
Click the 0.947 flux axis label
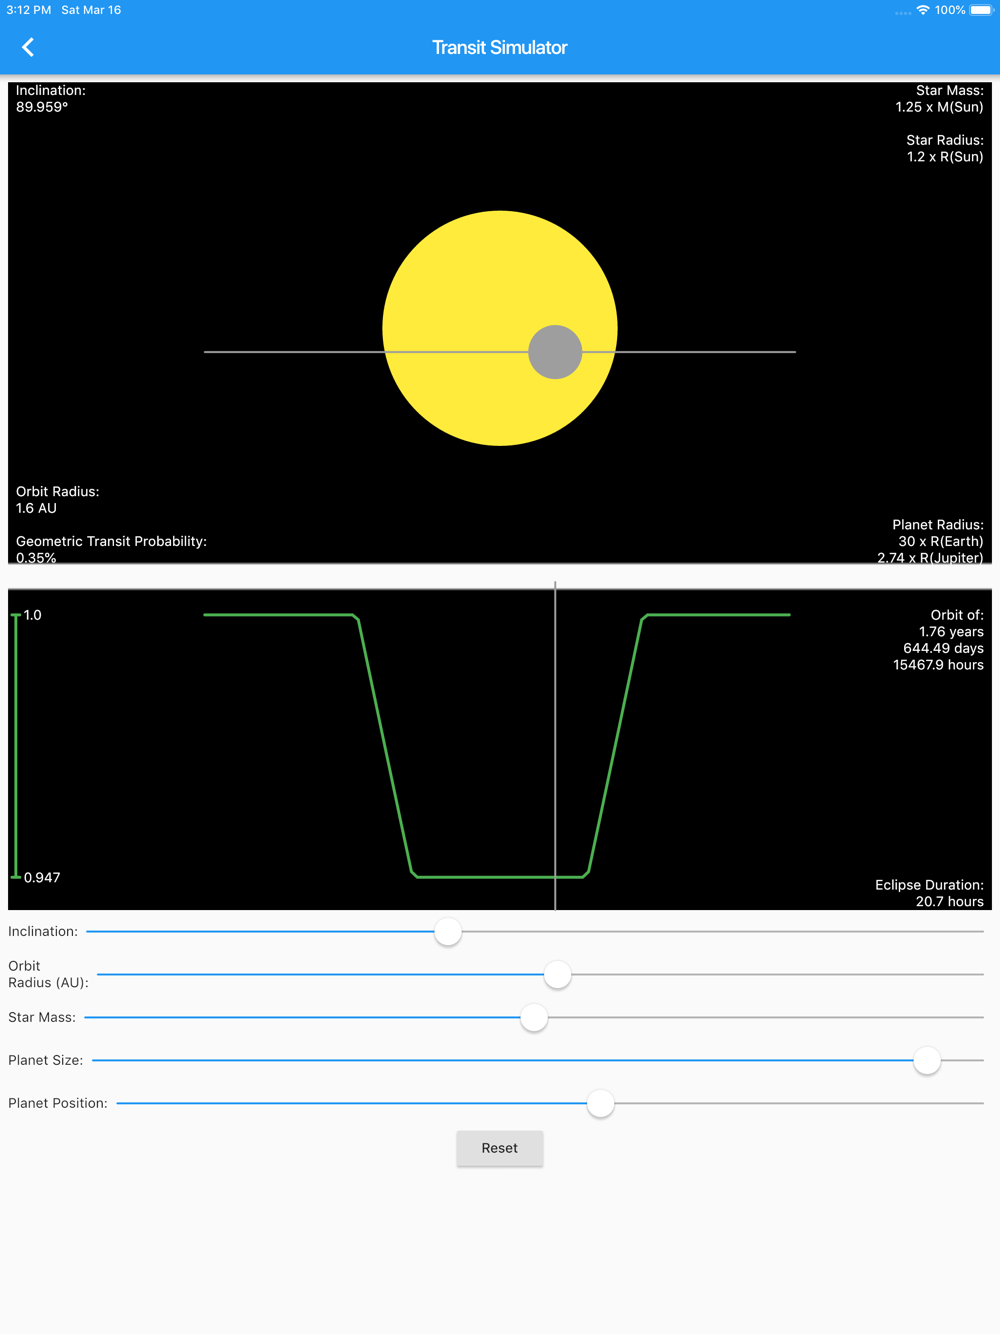click(x=42, y=878)
